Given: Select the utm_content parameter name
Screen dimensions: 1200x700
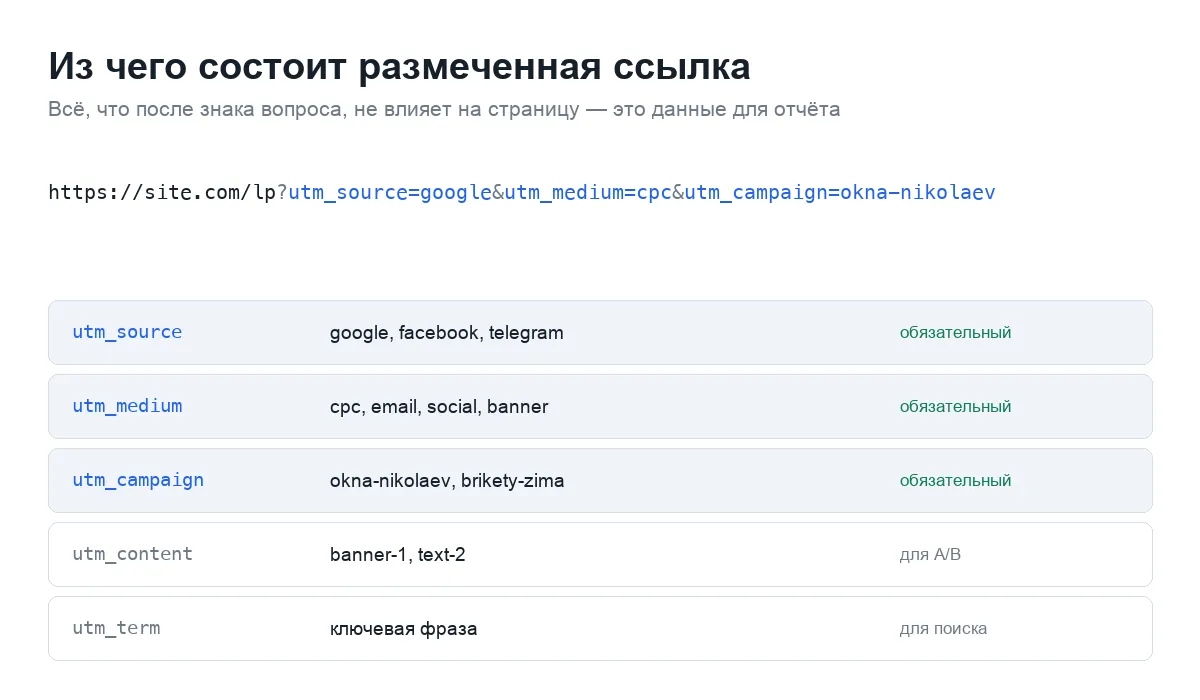Looking at the screenshot, I should [132, 554].
